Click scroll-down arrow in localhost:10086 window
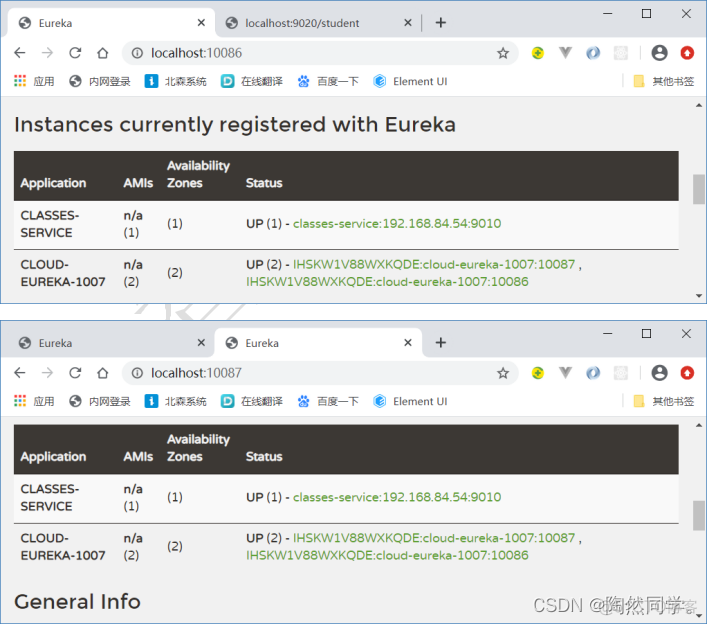Image resolution: width=707 pixels, height=625 pixels. [698, 296]
